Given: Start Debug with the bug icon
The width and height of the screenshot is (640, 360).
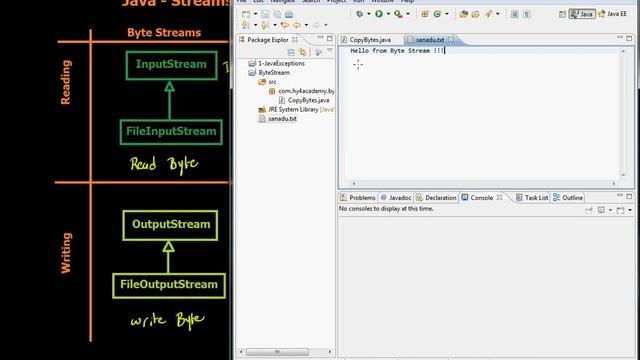Looking at the screenshot, I should click(x=360, y=14).
